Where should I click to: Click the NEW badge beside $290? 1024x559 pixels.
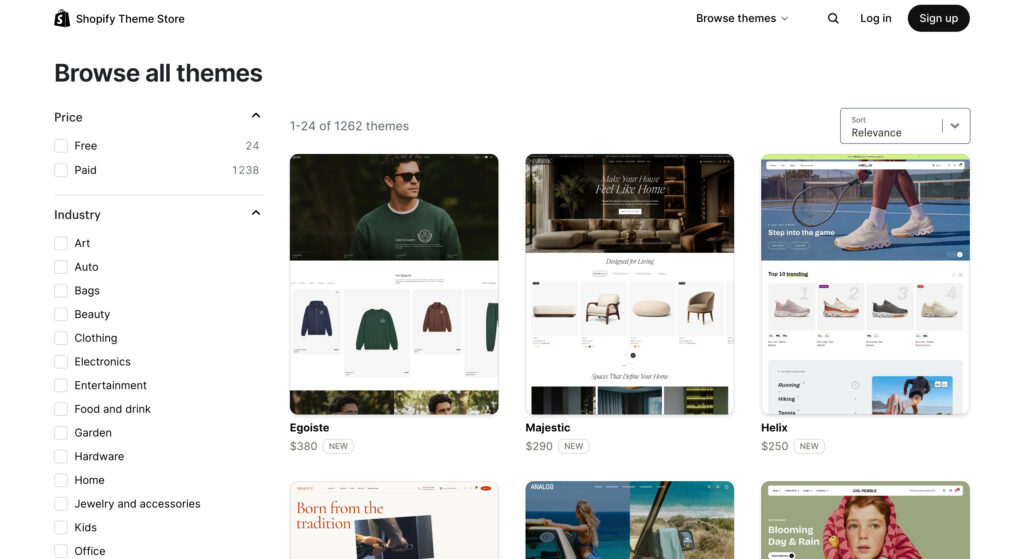[573, 446]
